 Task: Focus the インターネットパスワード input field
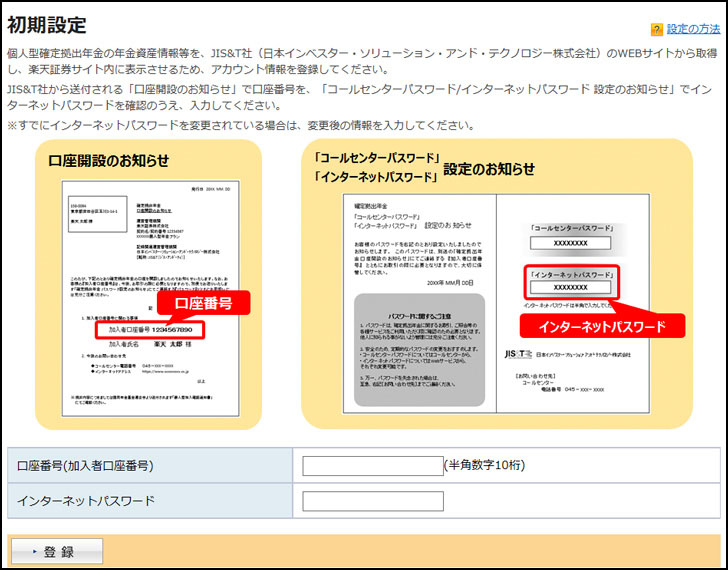tap(372, 501)
